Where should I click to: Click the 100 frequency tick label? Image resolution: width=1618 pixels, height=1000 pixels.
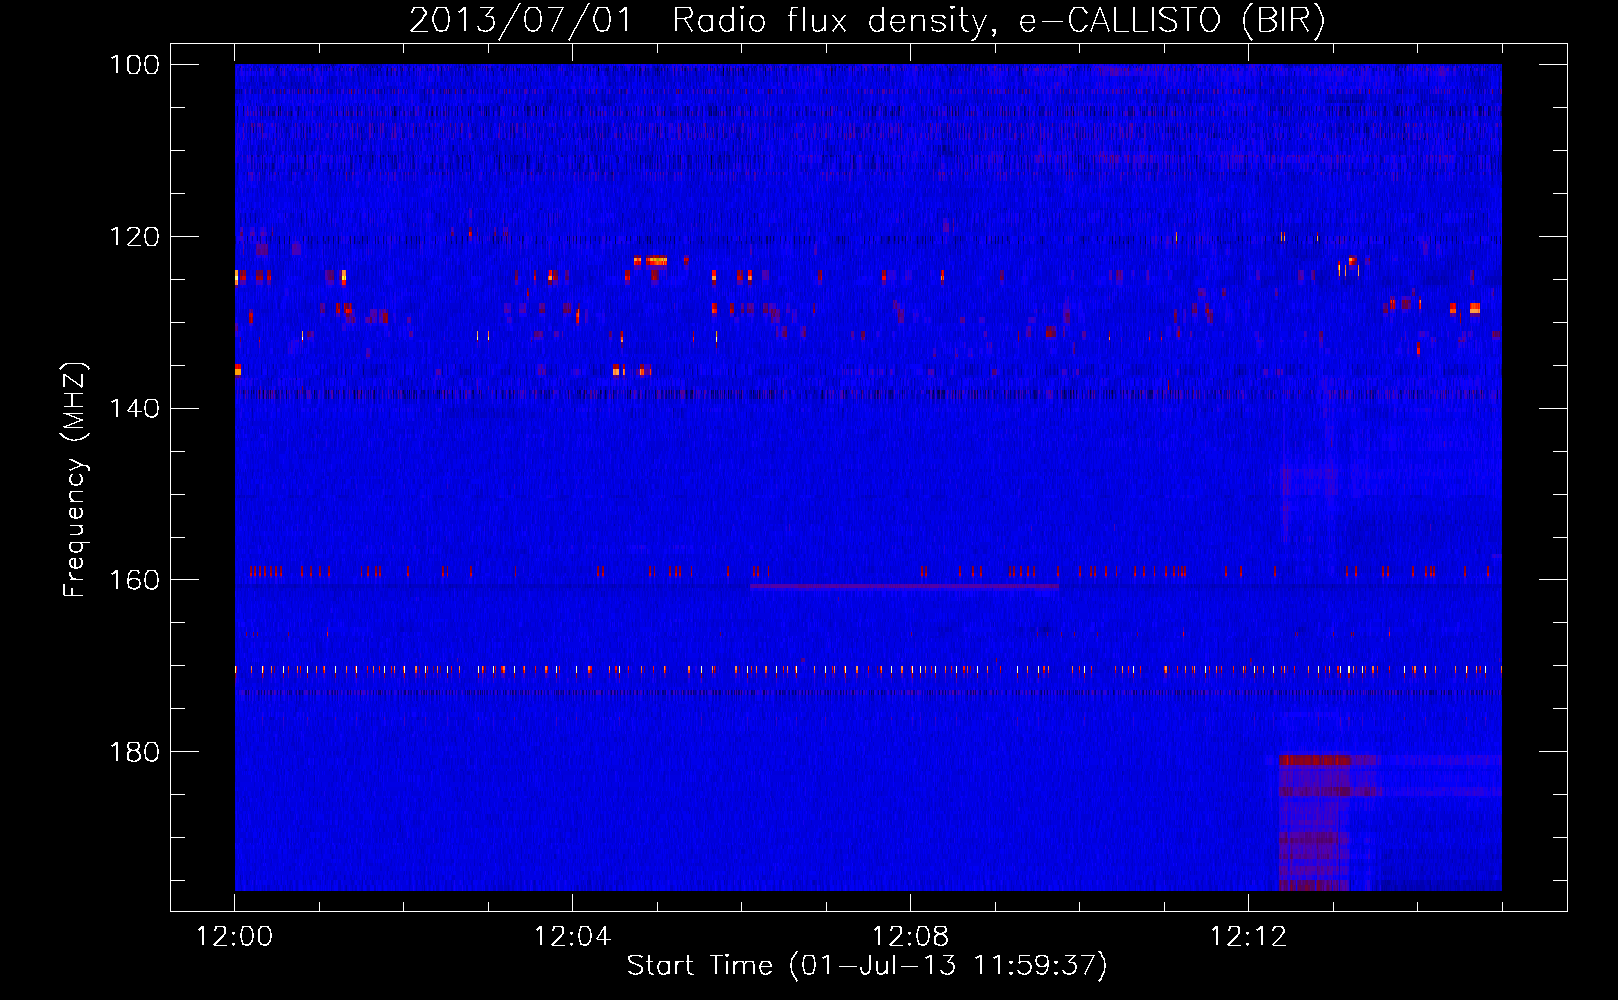click(x=133, y=65)
